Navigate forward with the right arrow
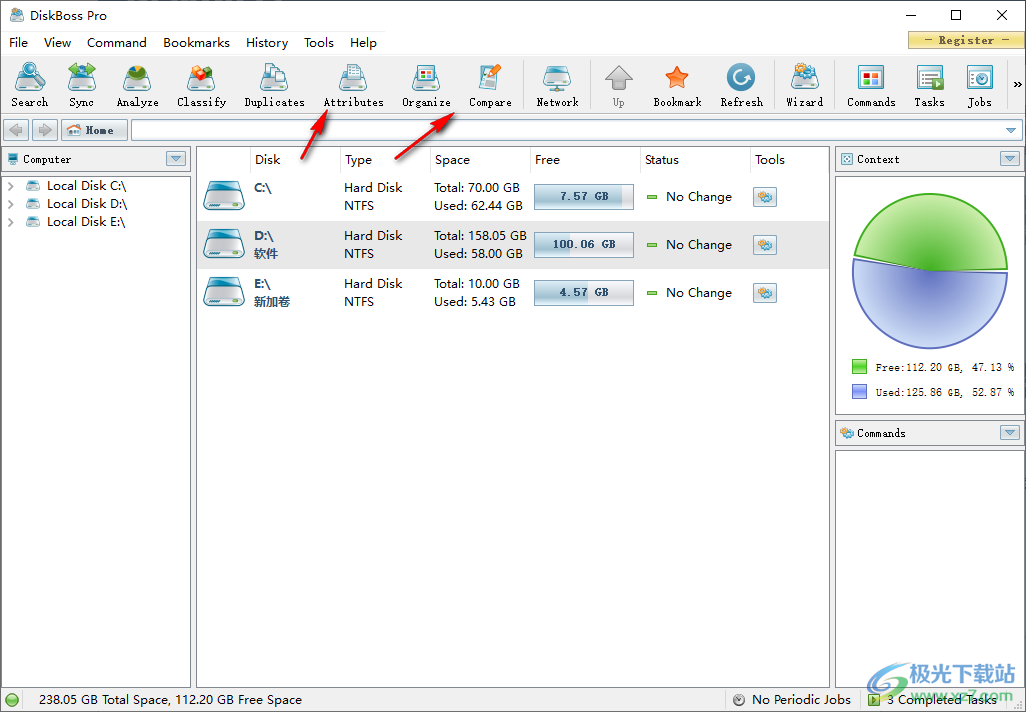Image resolution: width=1026 pixels, height=712 pixels. pos(44,130)
